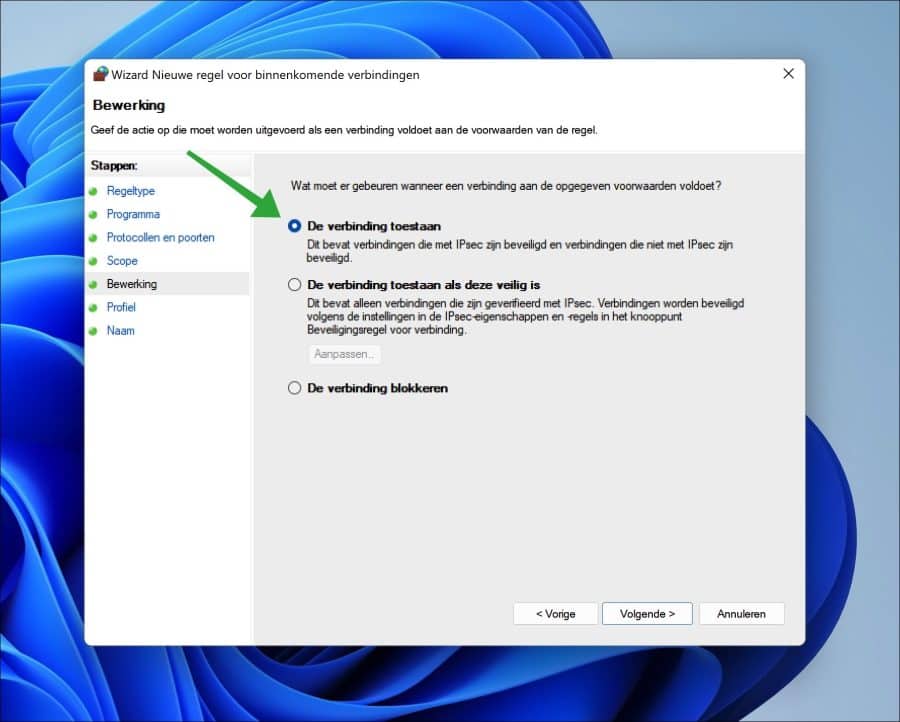Click green bullet beside Naam

(x=93, y=331)
